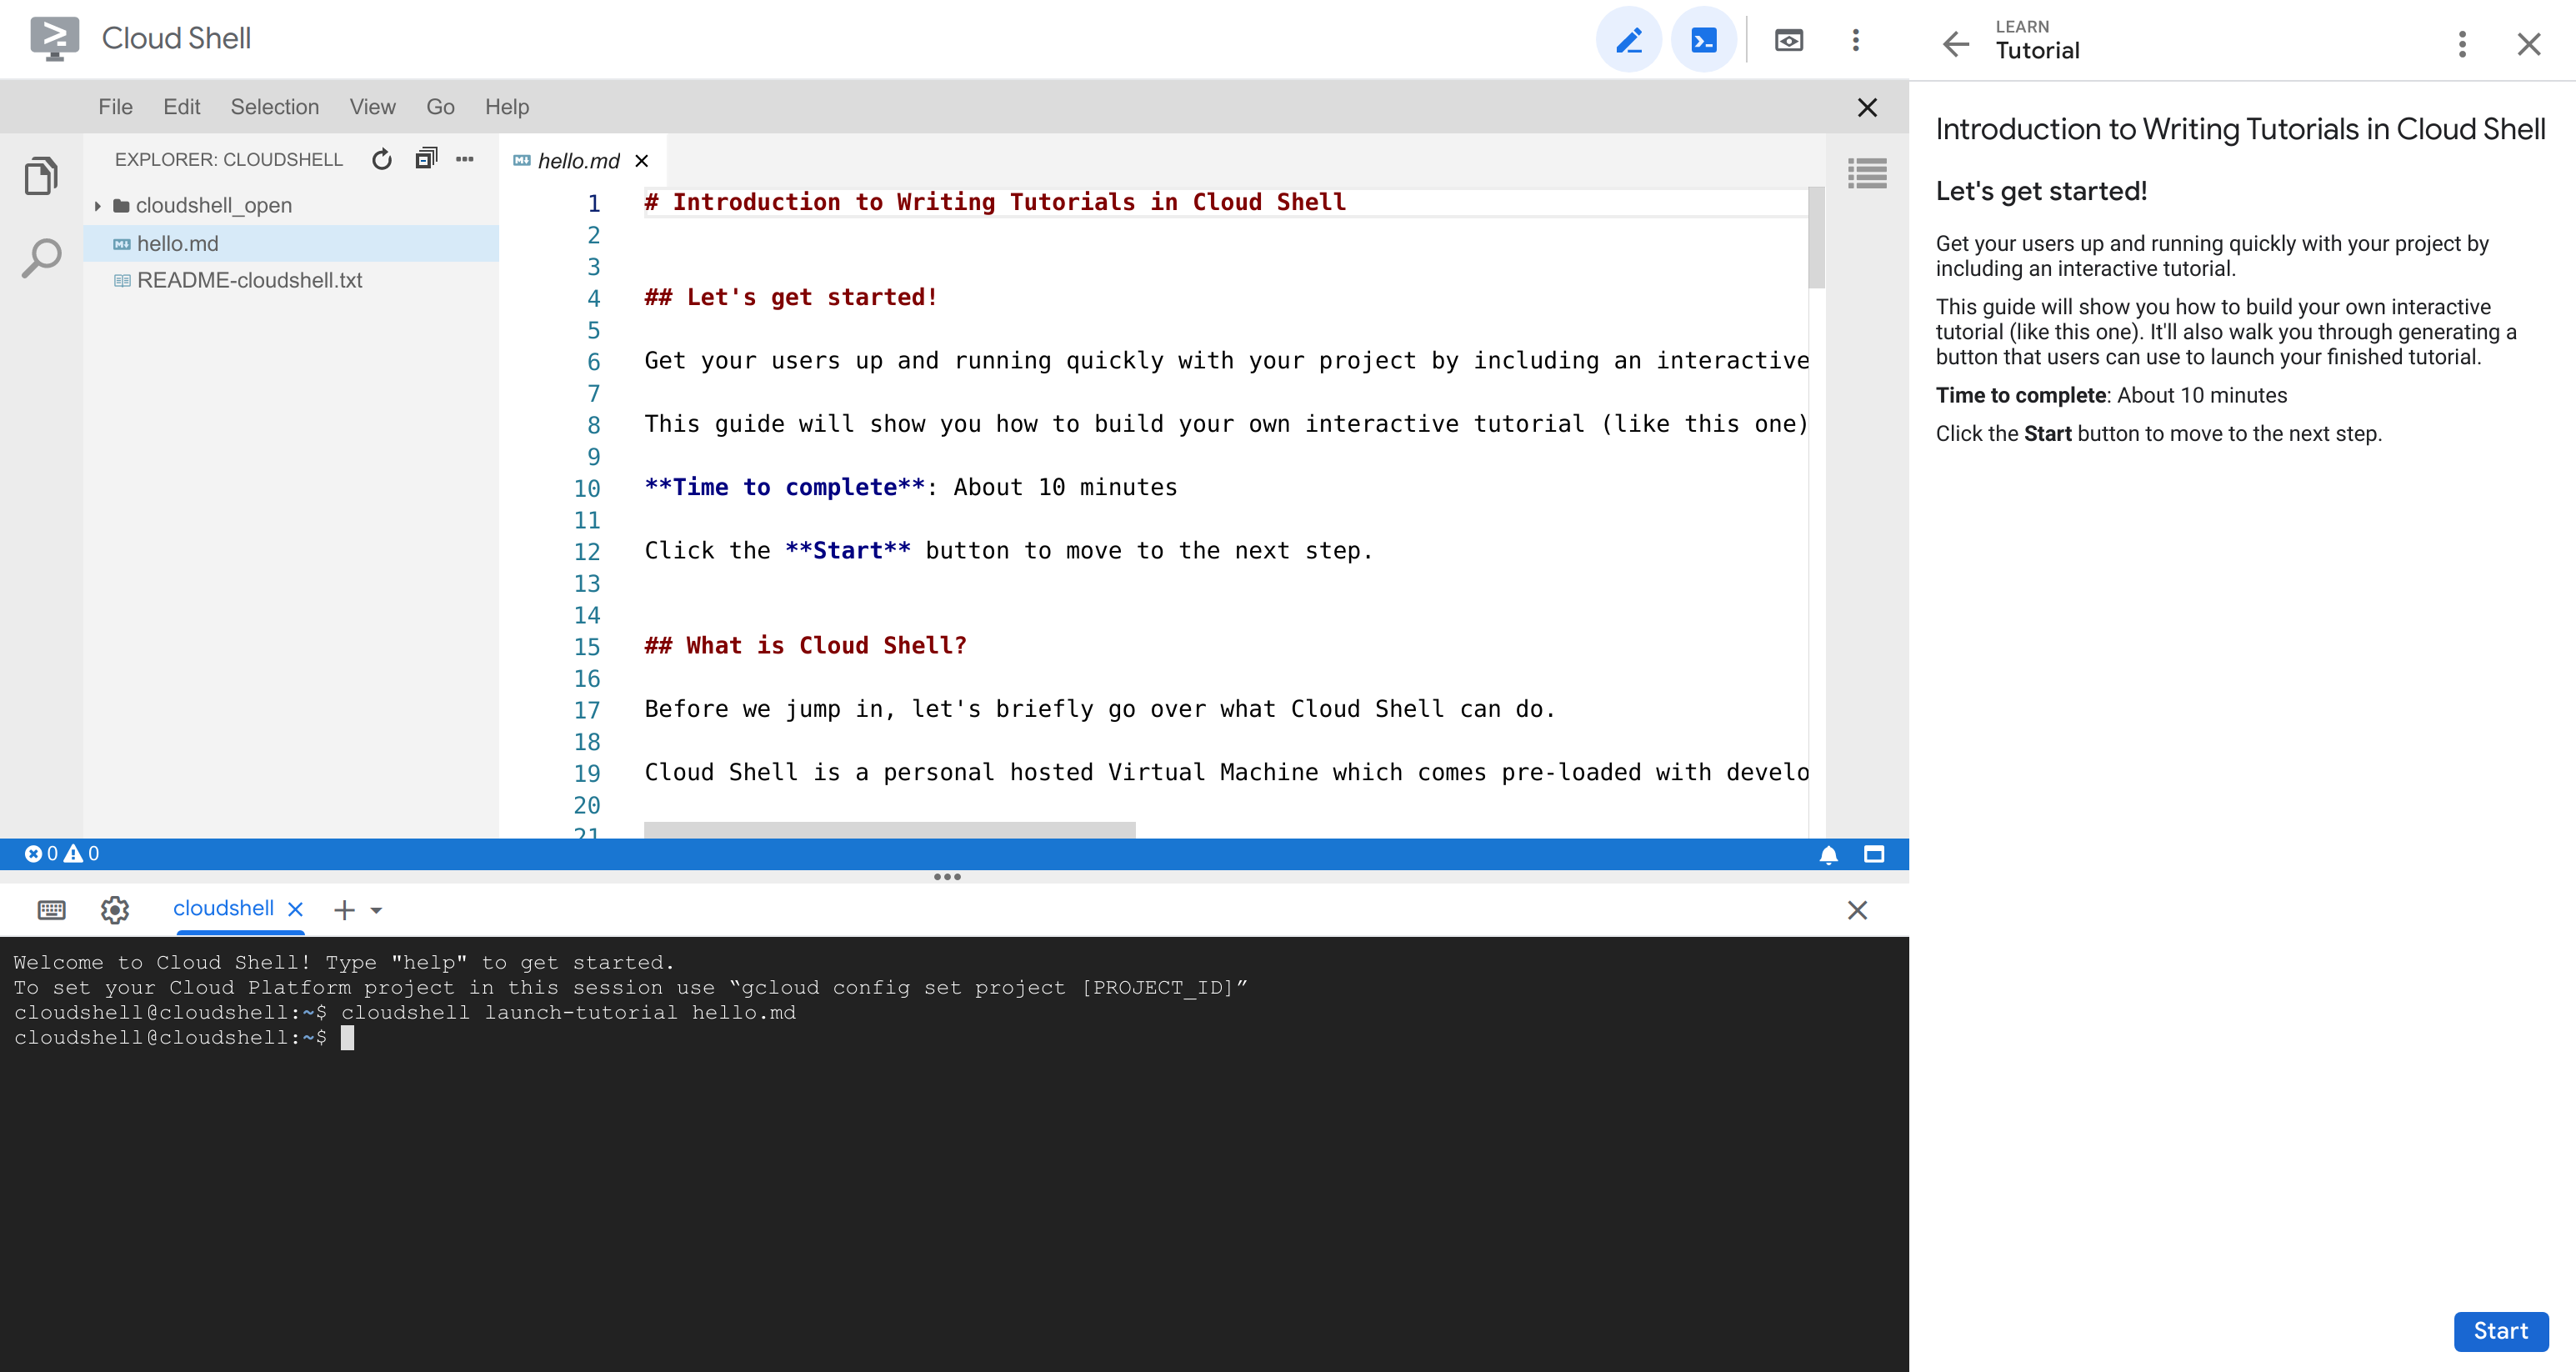Click the tutorial table of contents icon
This screenshot has height=1372, width=2576.
[x=1869, y=173]
